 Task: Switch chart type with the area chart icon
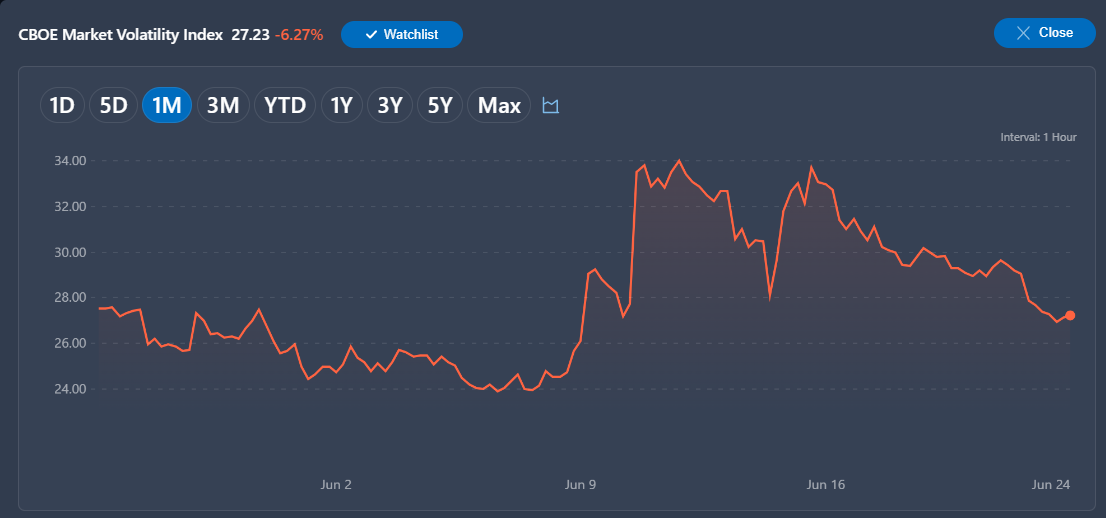[550, 106]
